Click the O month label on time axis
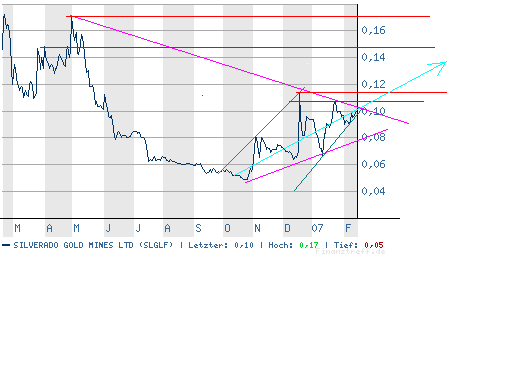Viewport: 512px width, 384px height. click(x=227, y=228)
